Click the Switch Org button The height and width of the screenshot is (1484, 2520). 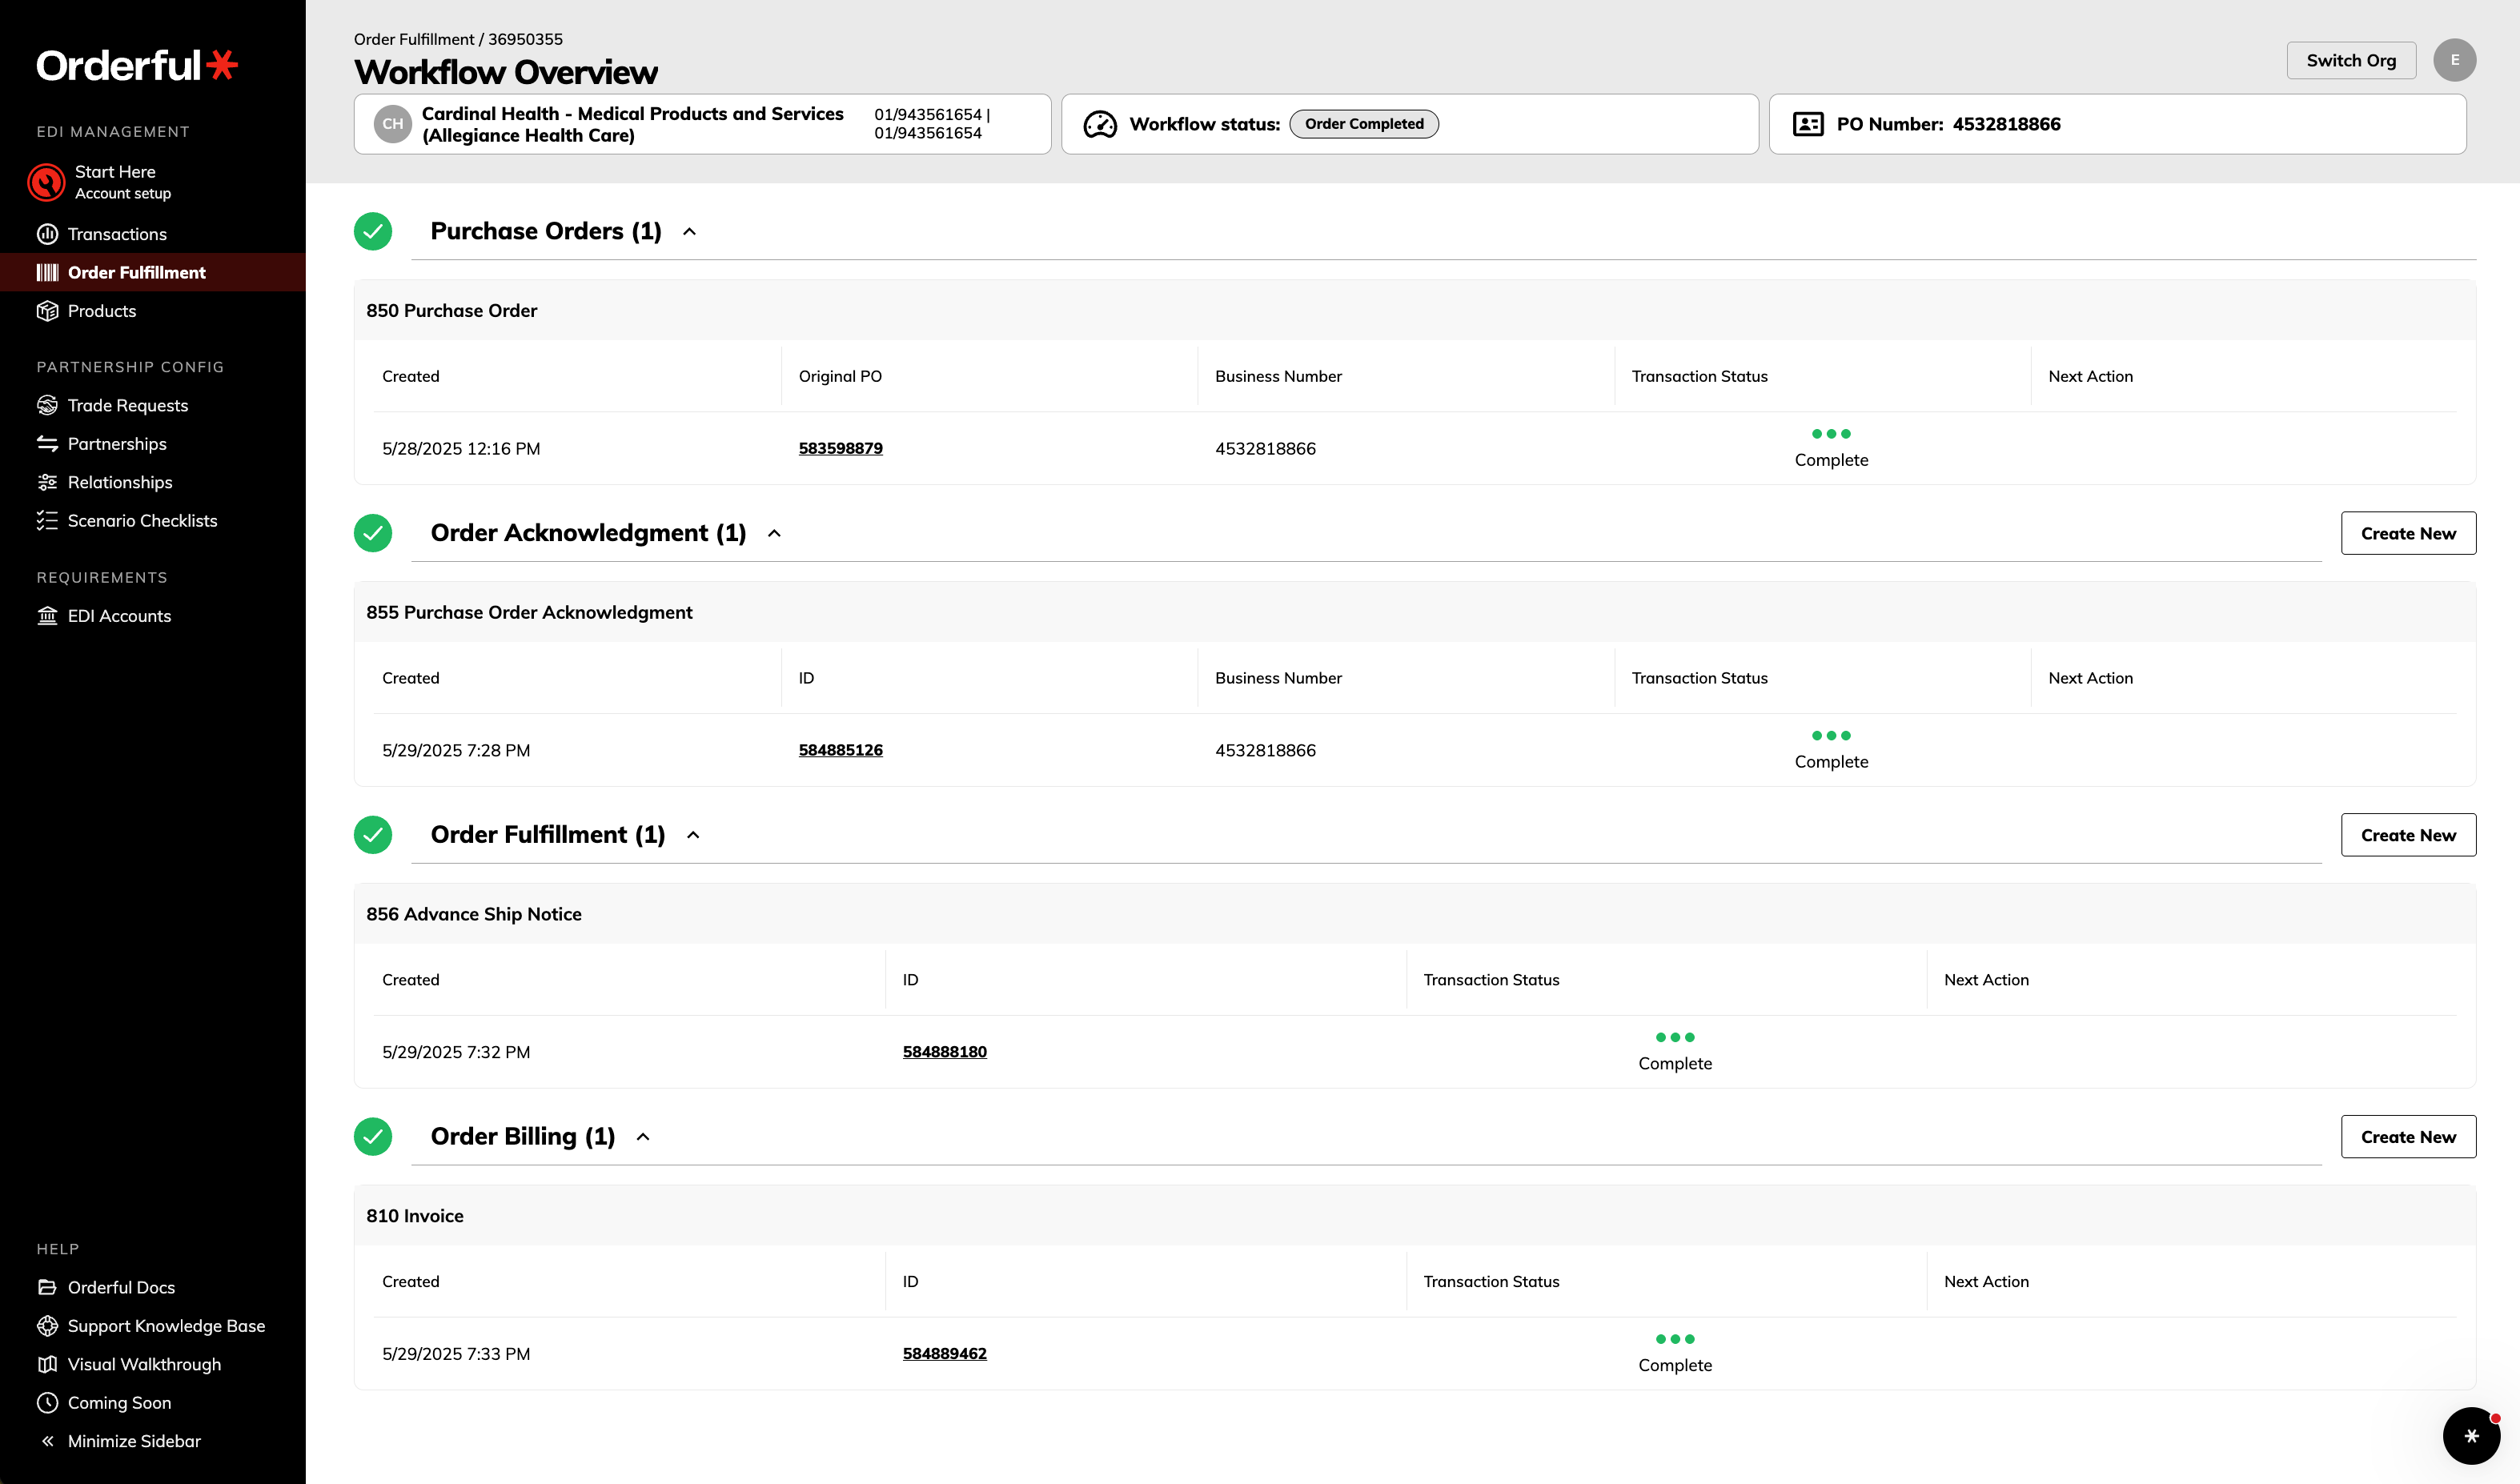pos(2351,60)
